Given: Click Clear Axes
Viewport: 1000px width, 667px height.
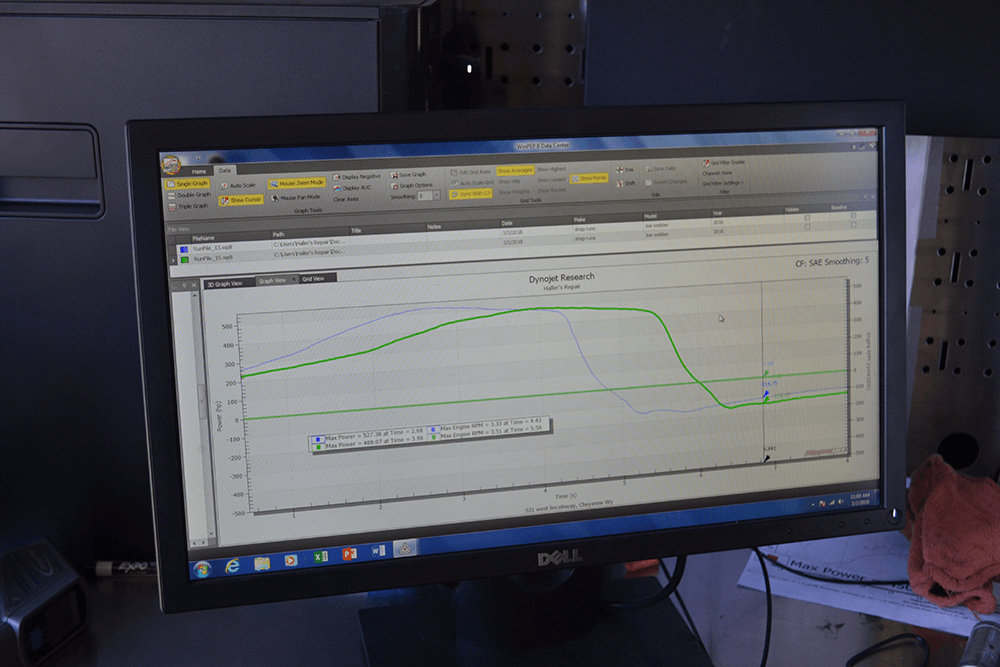Looking at the screenshot, I should click(x=346, y=200).
